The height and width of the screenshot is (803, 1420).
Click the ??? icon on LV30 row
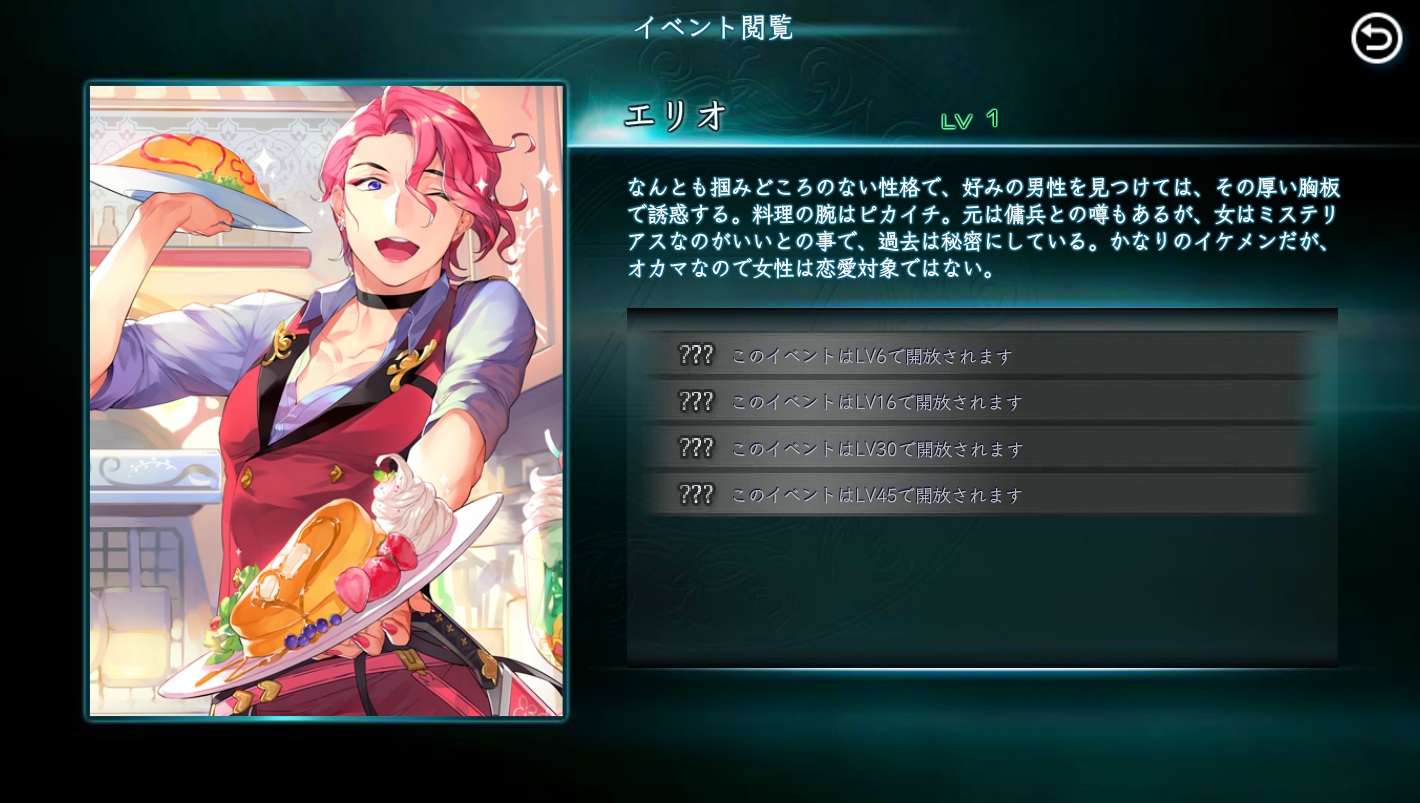tap(696, 448)
